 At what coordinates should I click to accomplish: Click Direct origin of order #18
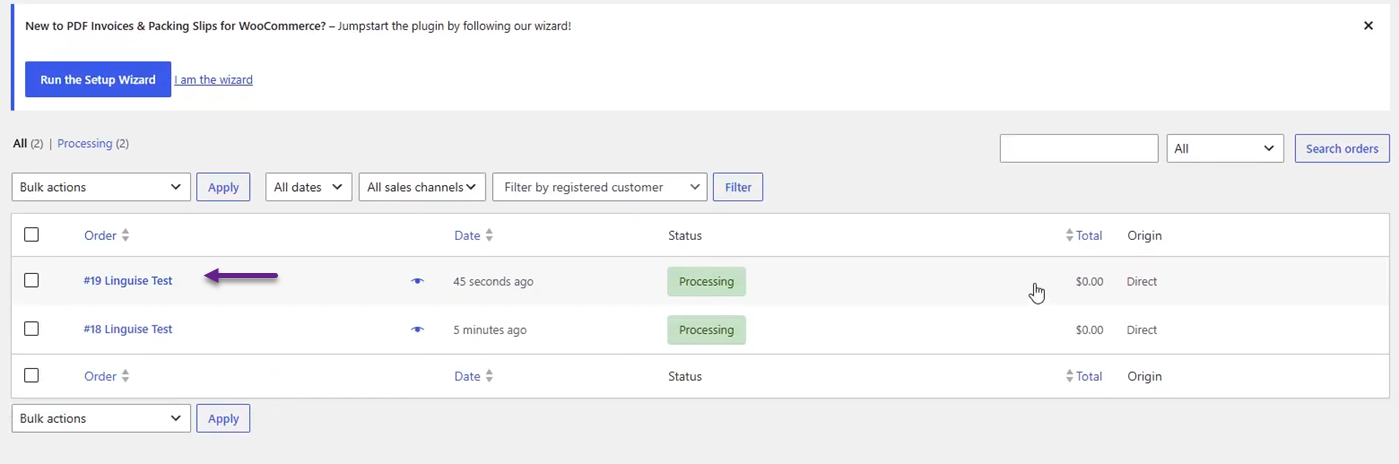pyautogui.click(x=1142, y=330)
